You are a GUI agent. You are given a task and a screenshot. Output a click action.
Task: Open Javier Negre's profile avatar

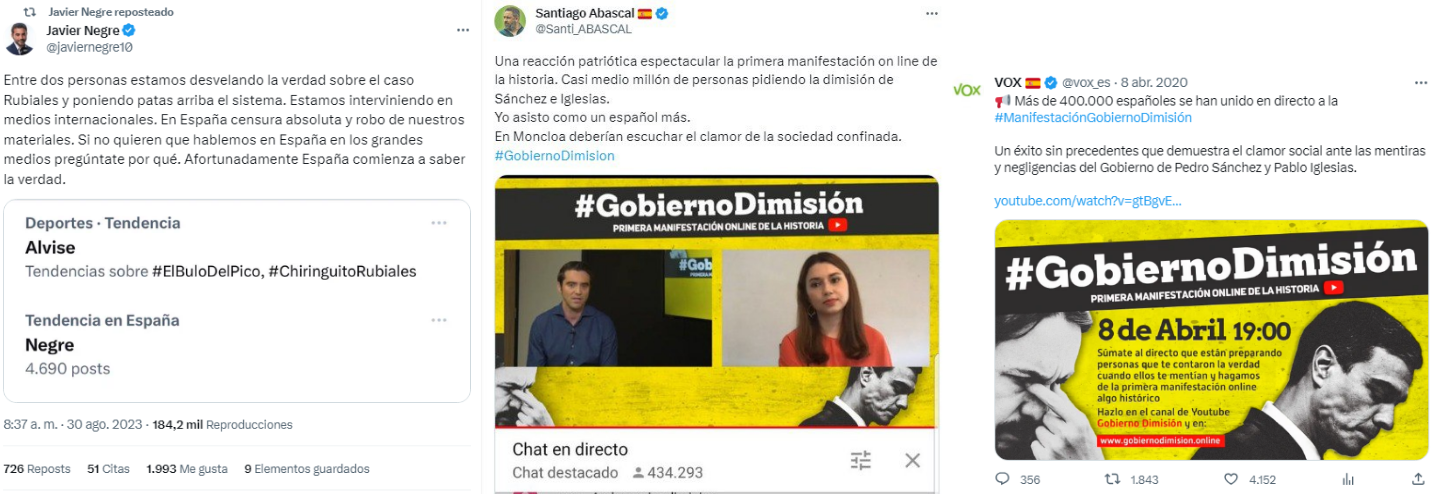tap(20, 38)
